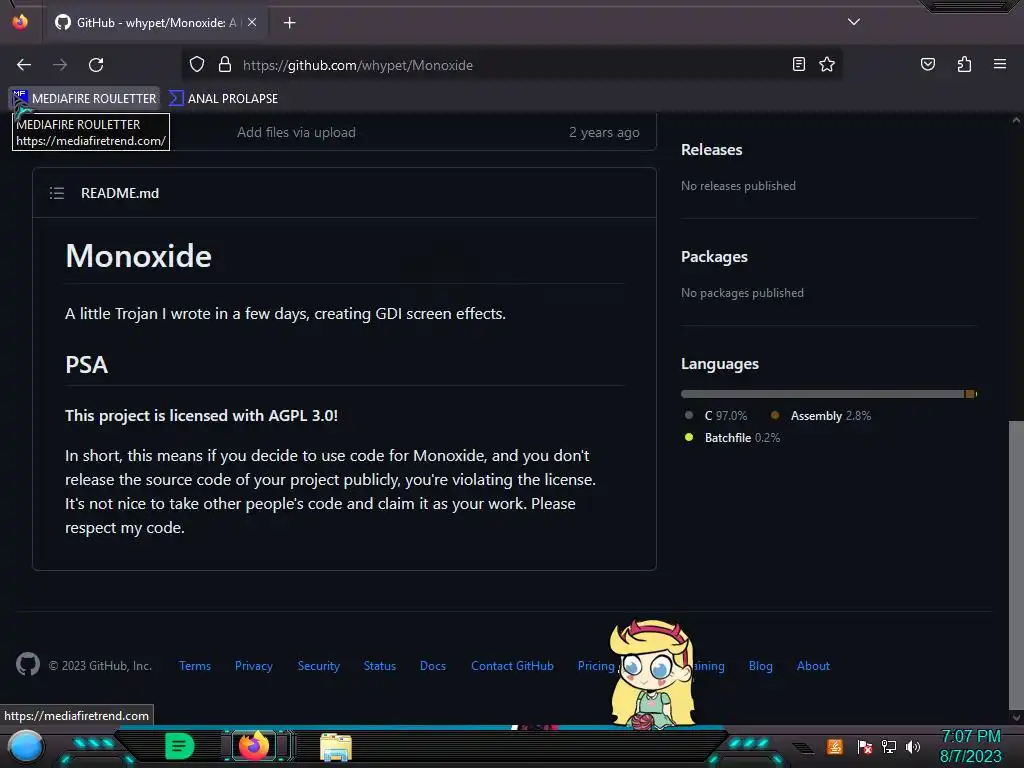Image resolution: width=1024 pixels, height=768 pixels.
Task: Toggle reader view icon in address bar
Action: [799, 64]
